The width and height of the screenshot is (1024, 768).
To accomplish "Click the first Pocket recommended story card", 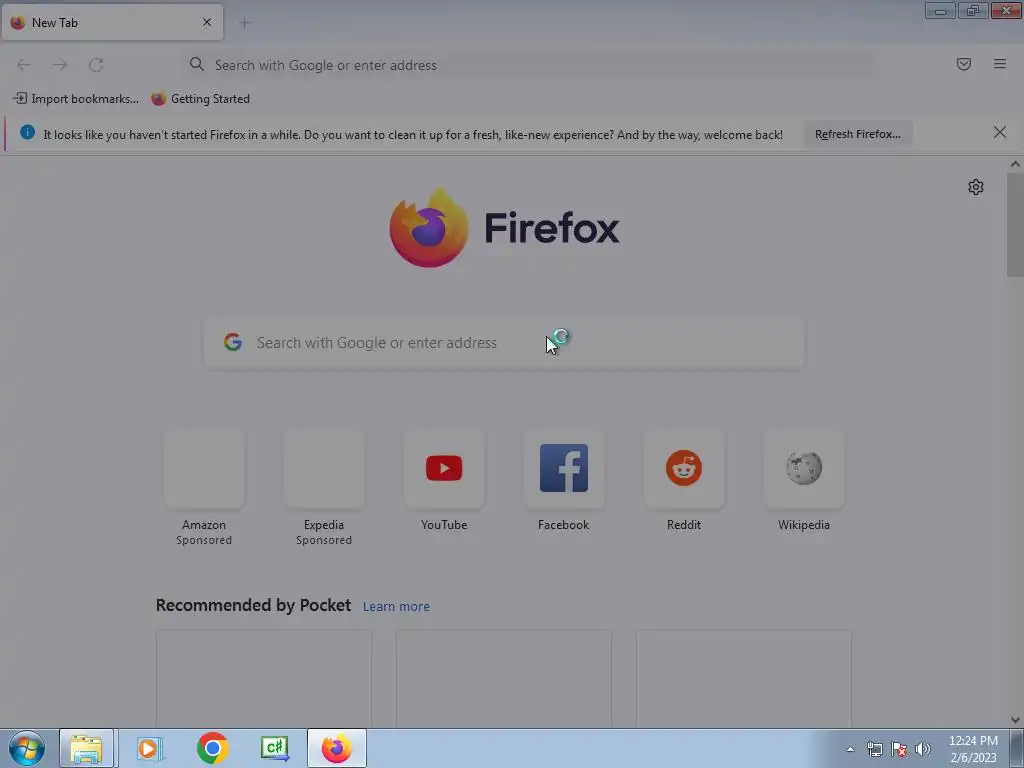I will click(x=264, y=678).
